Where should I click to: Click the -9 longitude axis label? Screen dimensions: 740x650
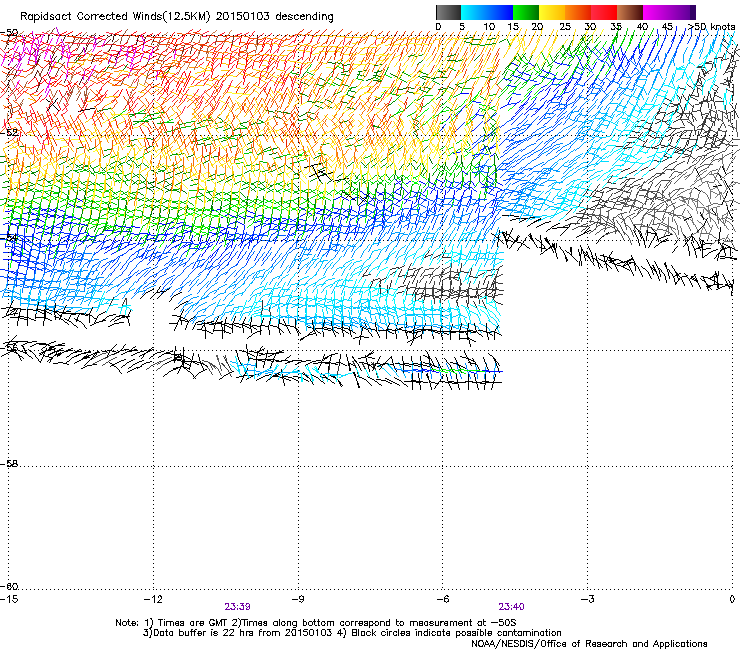pos(298,599)
